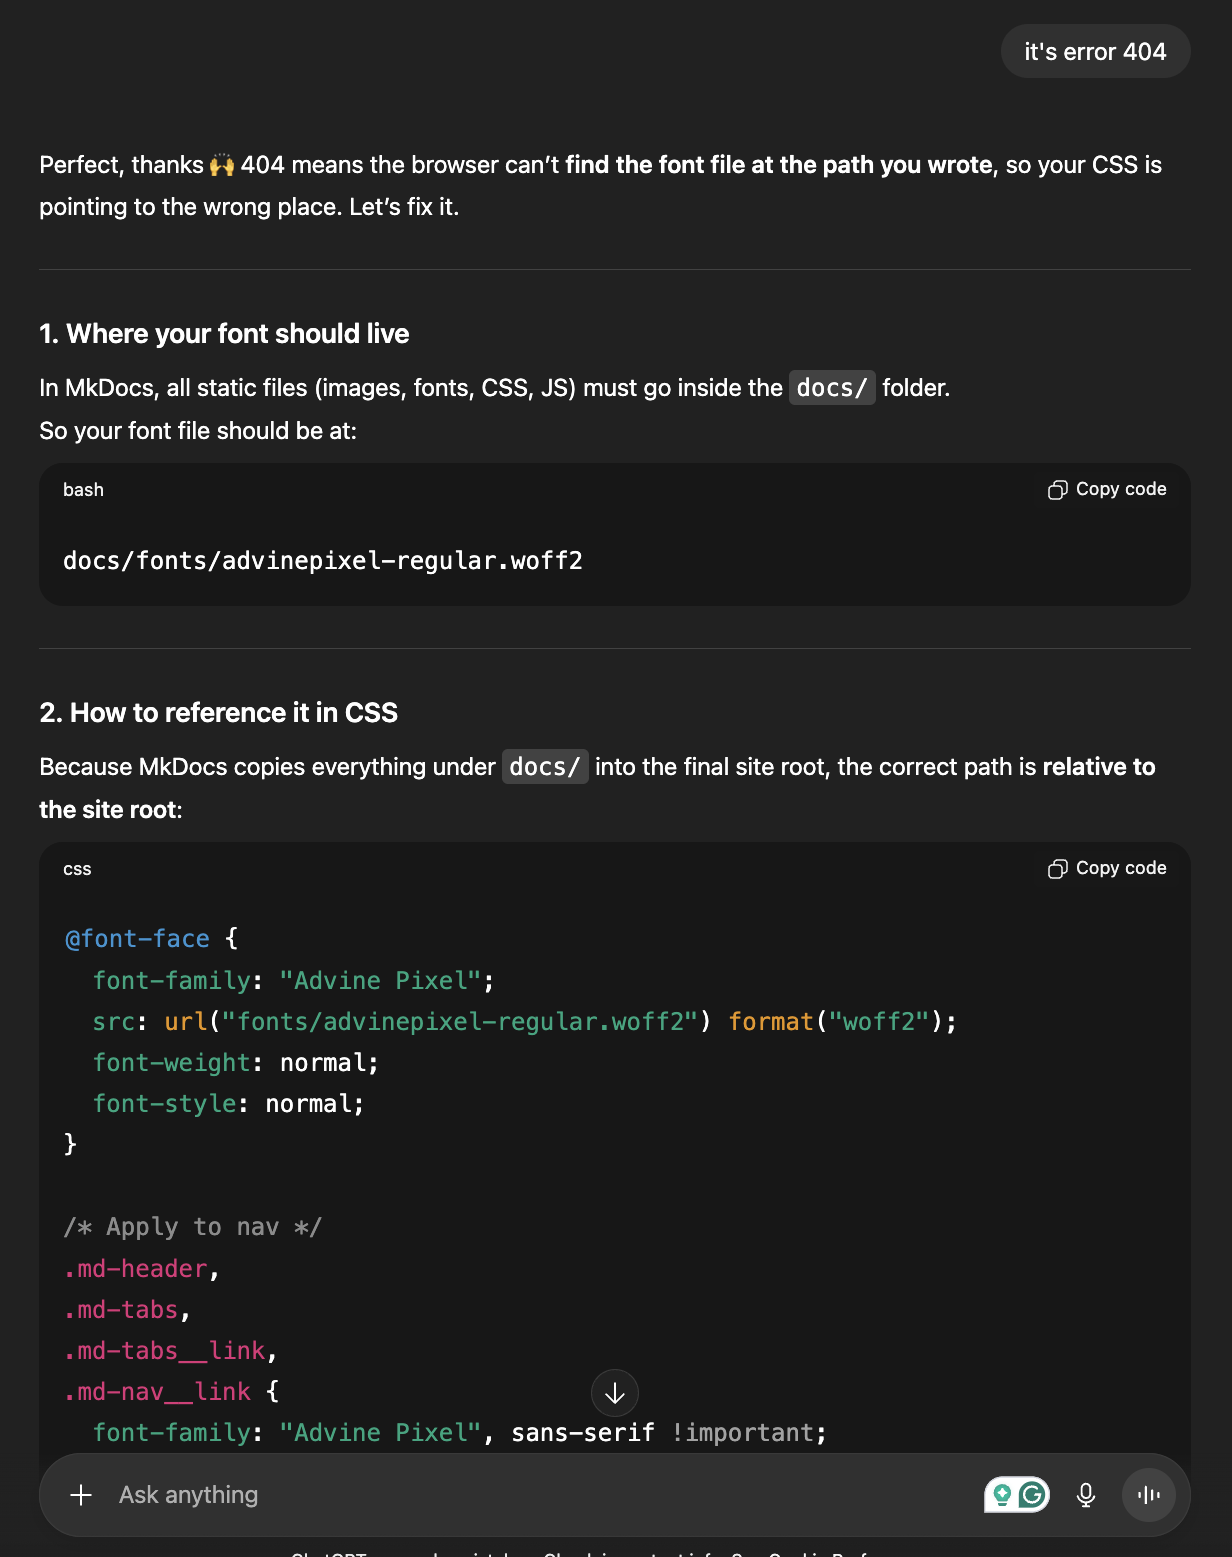Image resolution: width=1232 pixels, height=1557 pixels.
Task: Click the scroll-to-bottom arrow button
Action: [615, 1393]
